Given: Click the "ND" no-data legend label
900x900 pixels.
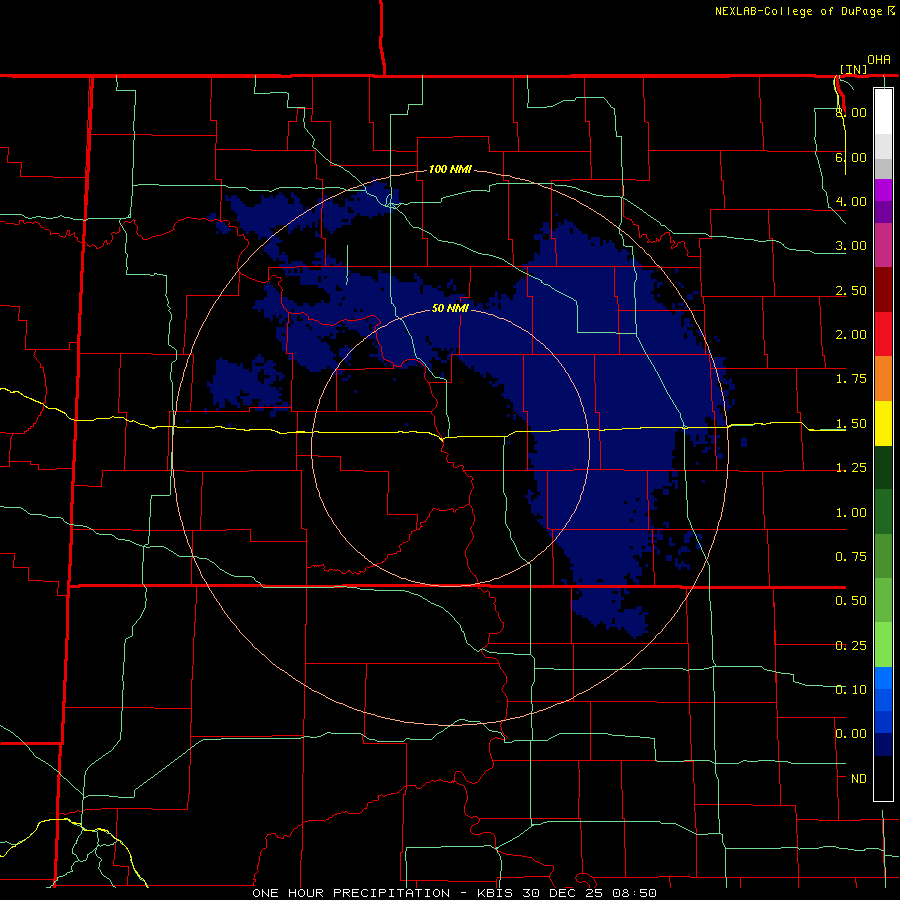Looking at the screenshot, I should point(859,779).
